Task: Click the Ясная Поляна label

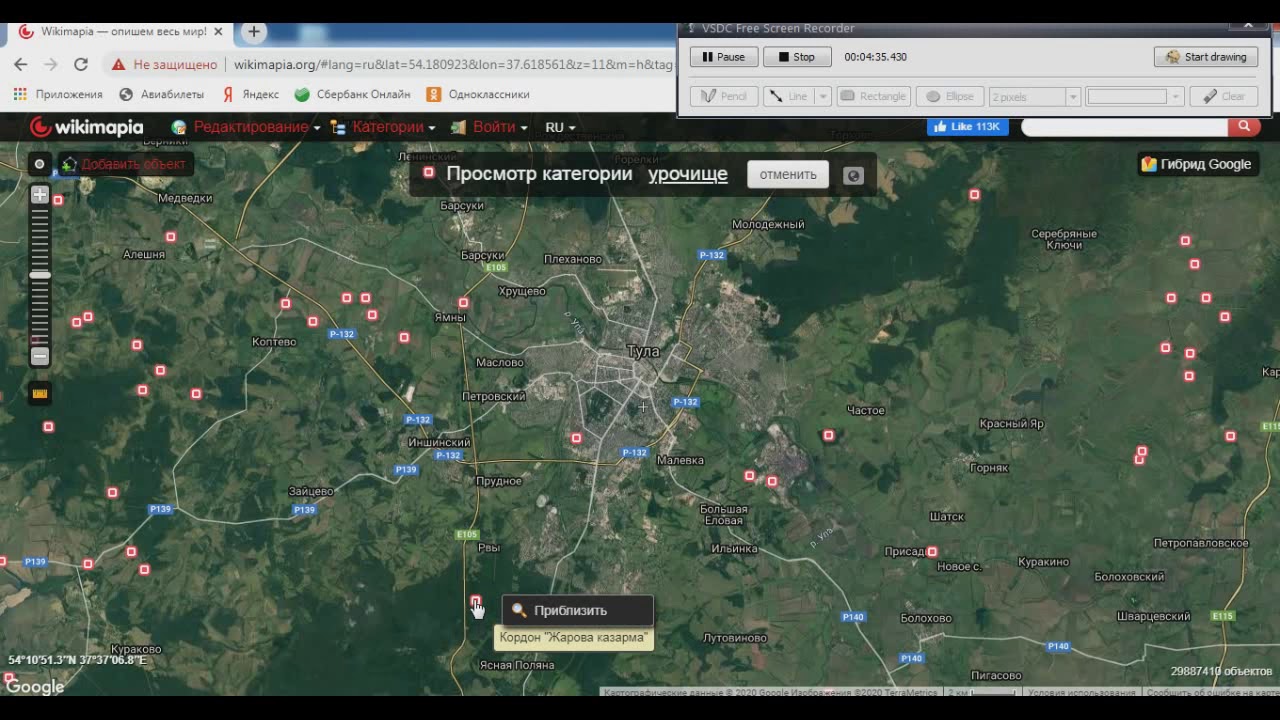Action: pos(517,665)
